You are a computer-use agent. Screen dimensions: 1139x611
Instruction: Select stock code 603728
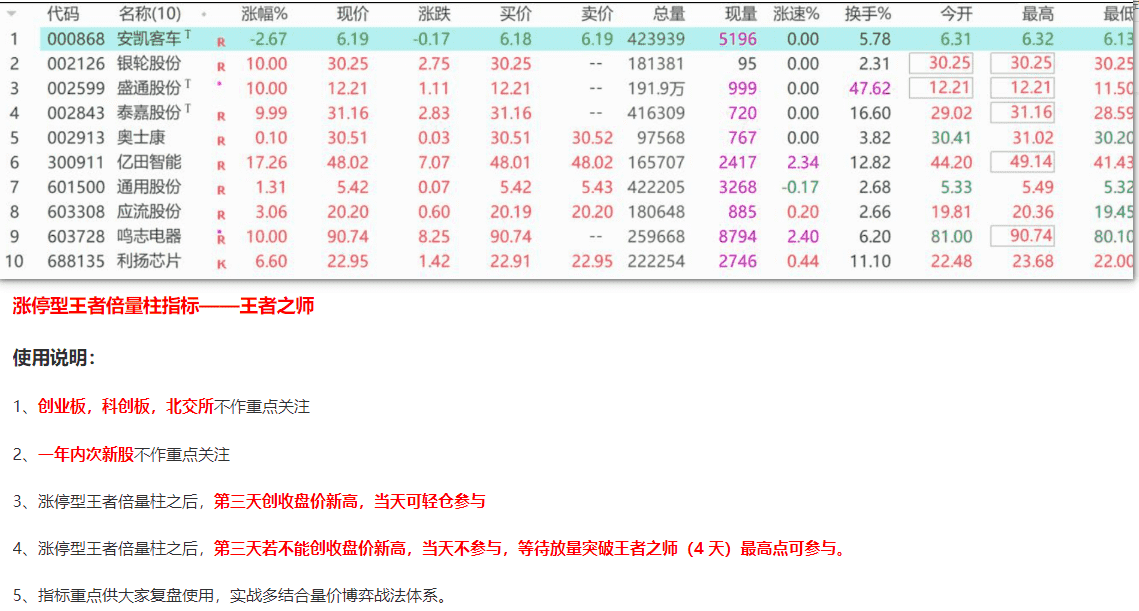click(x=76, y=237)
